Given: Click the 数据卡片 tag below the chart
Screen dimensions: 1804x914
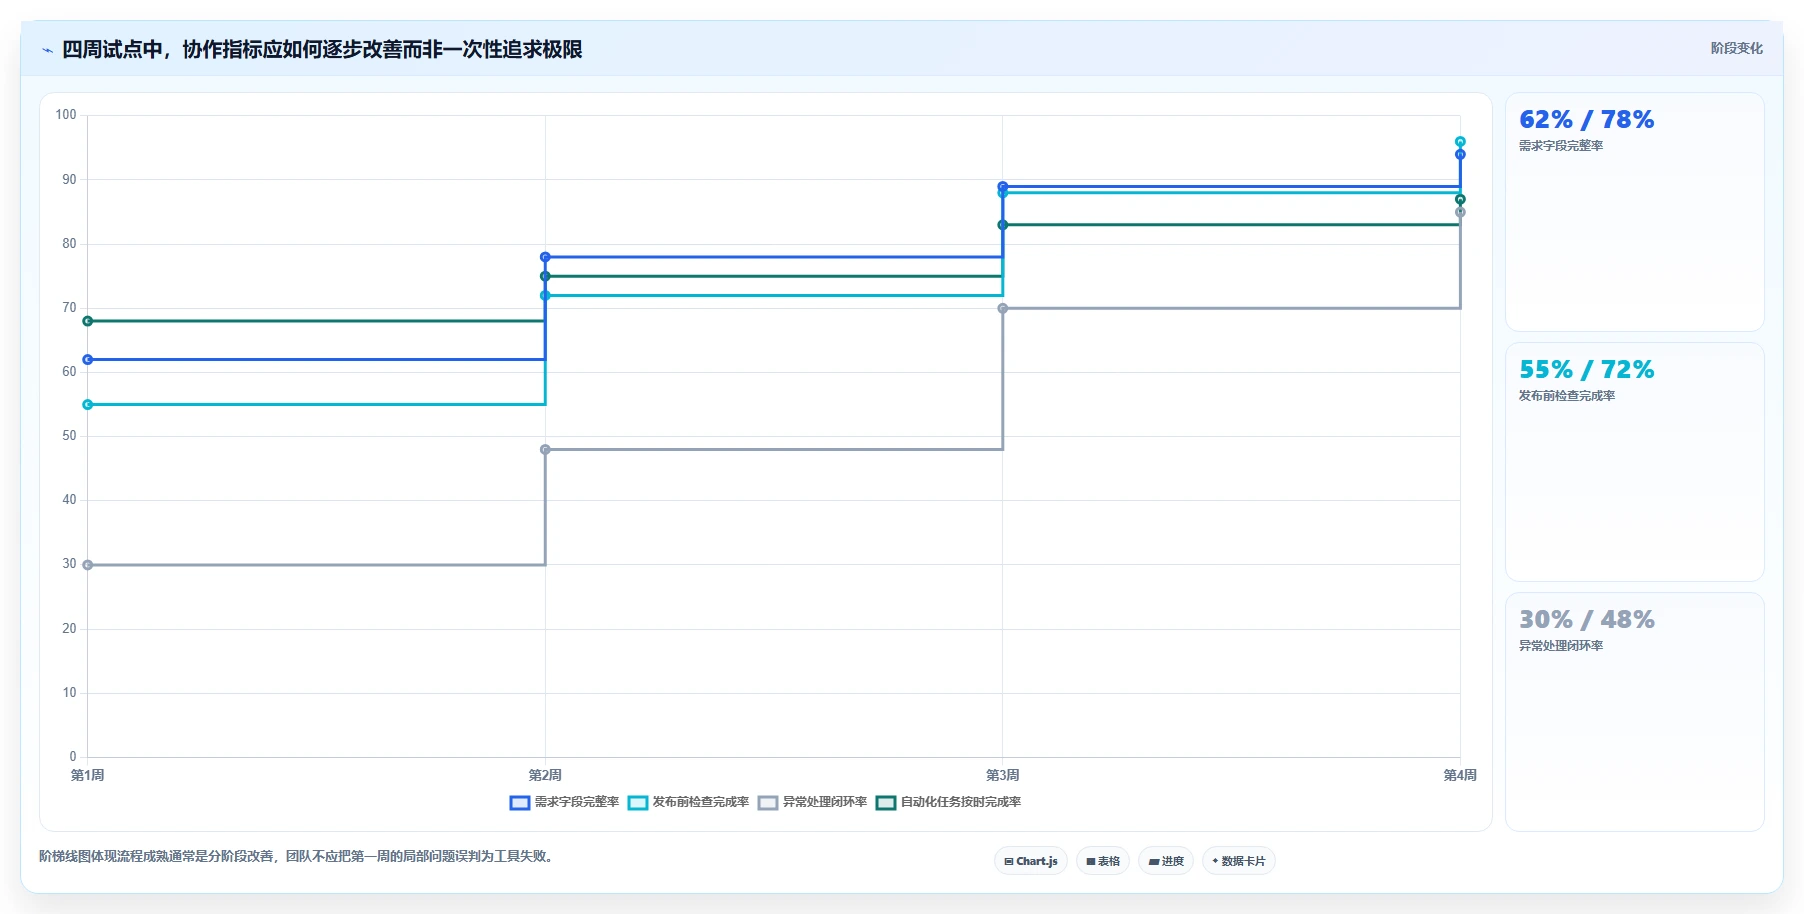Looking at the screenshot, I should click(1239, 861).
